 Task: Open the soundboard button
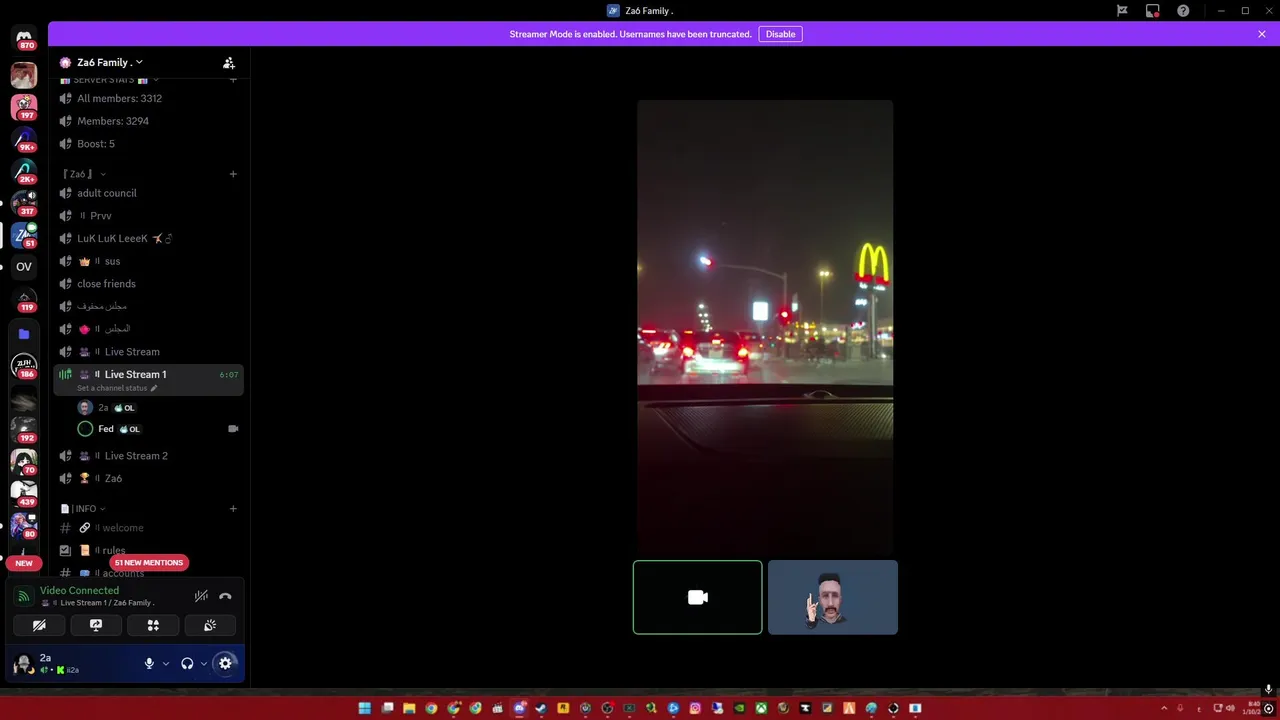tap(210, 625)
